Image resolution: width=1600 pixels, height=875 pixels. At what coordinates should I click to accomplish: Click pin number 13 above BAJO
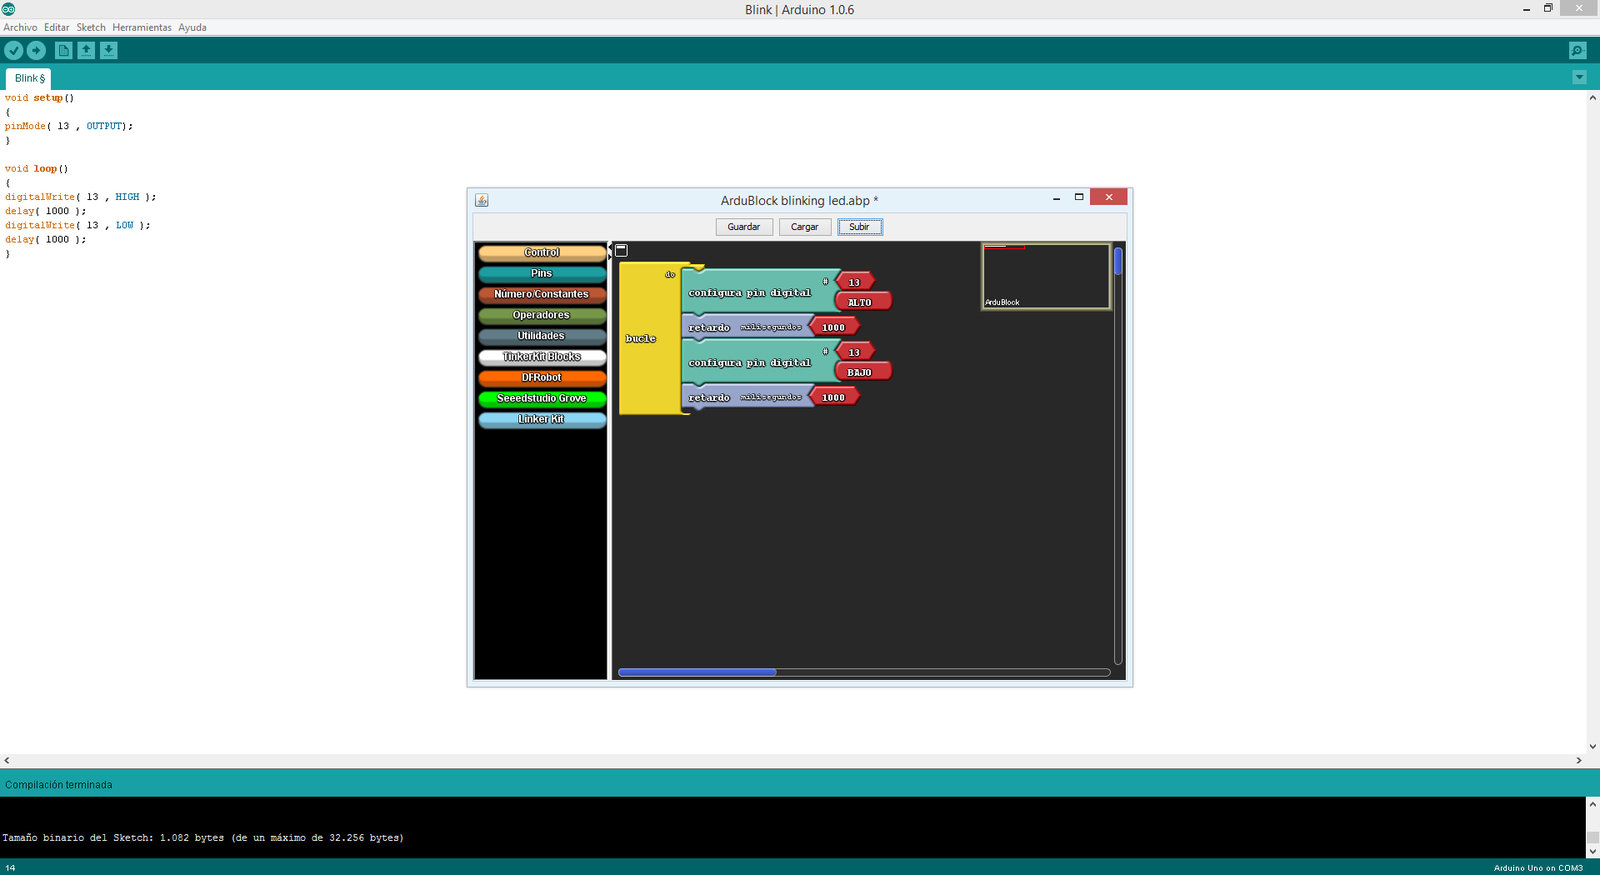tap(855, 352)
